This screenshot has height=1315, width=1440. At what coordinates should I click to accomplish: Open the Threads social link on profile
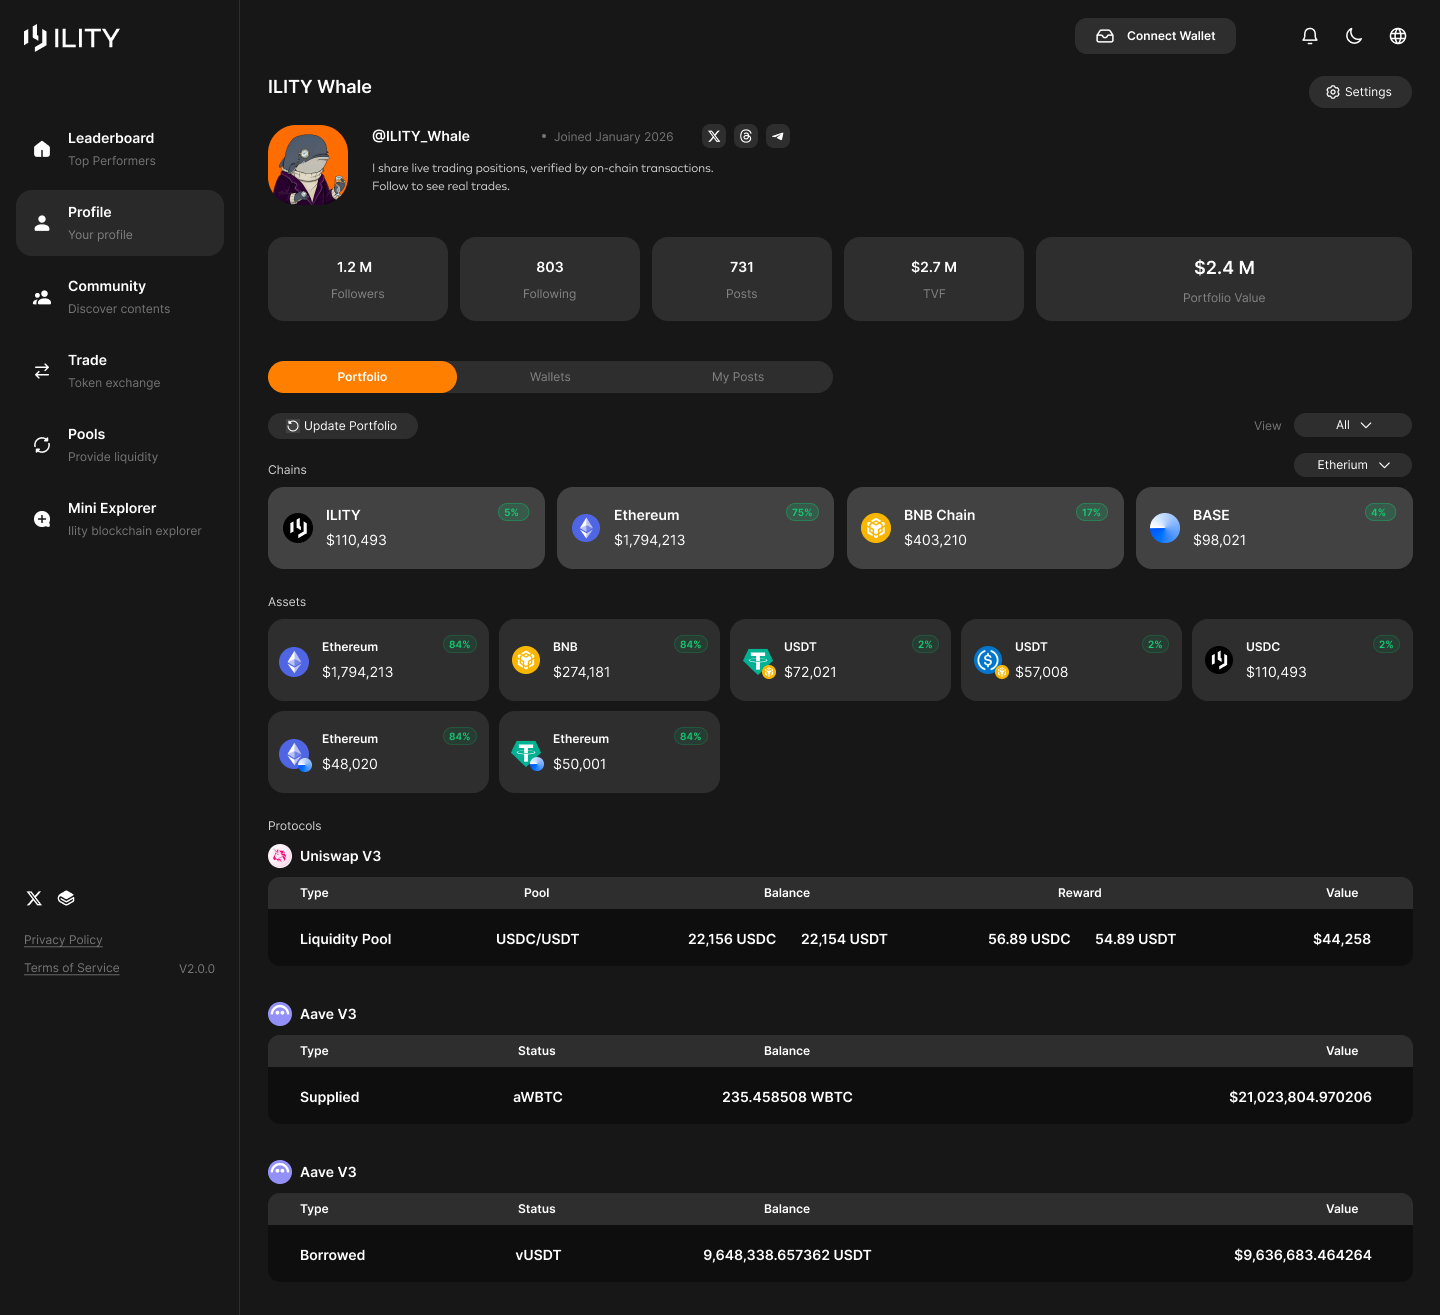(x=746, y=136)
